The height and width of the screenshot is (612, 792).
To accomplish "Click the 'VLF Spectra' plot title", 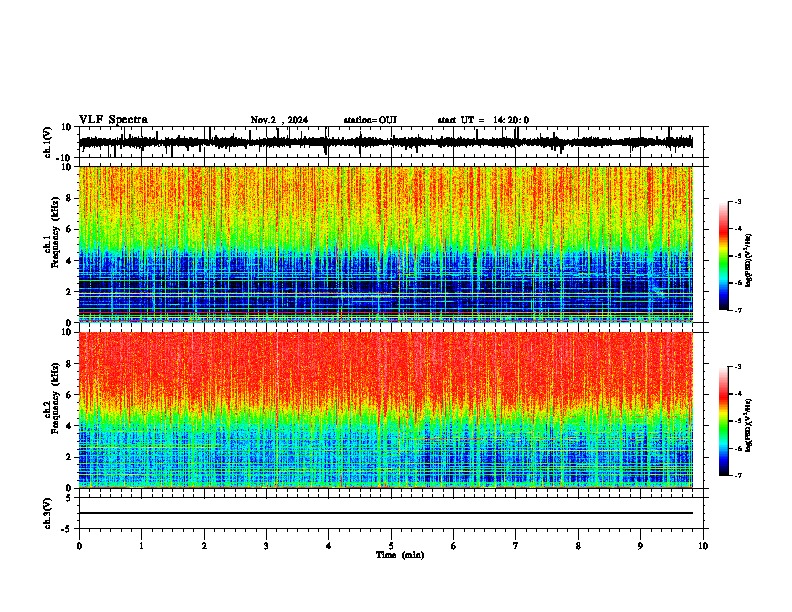I will coord(113,120).
